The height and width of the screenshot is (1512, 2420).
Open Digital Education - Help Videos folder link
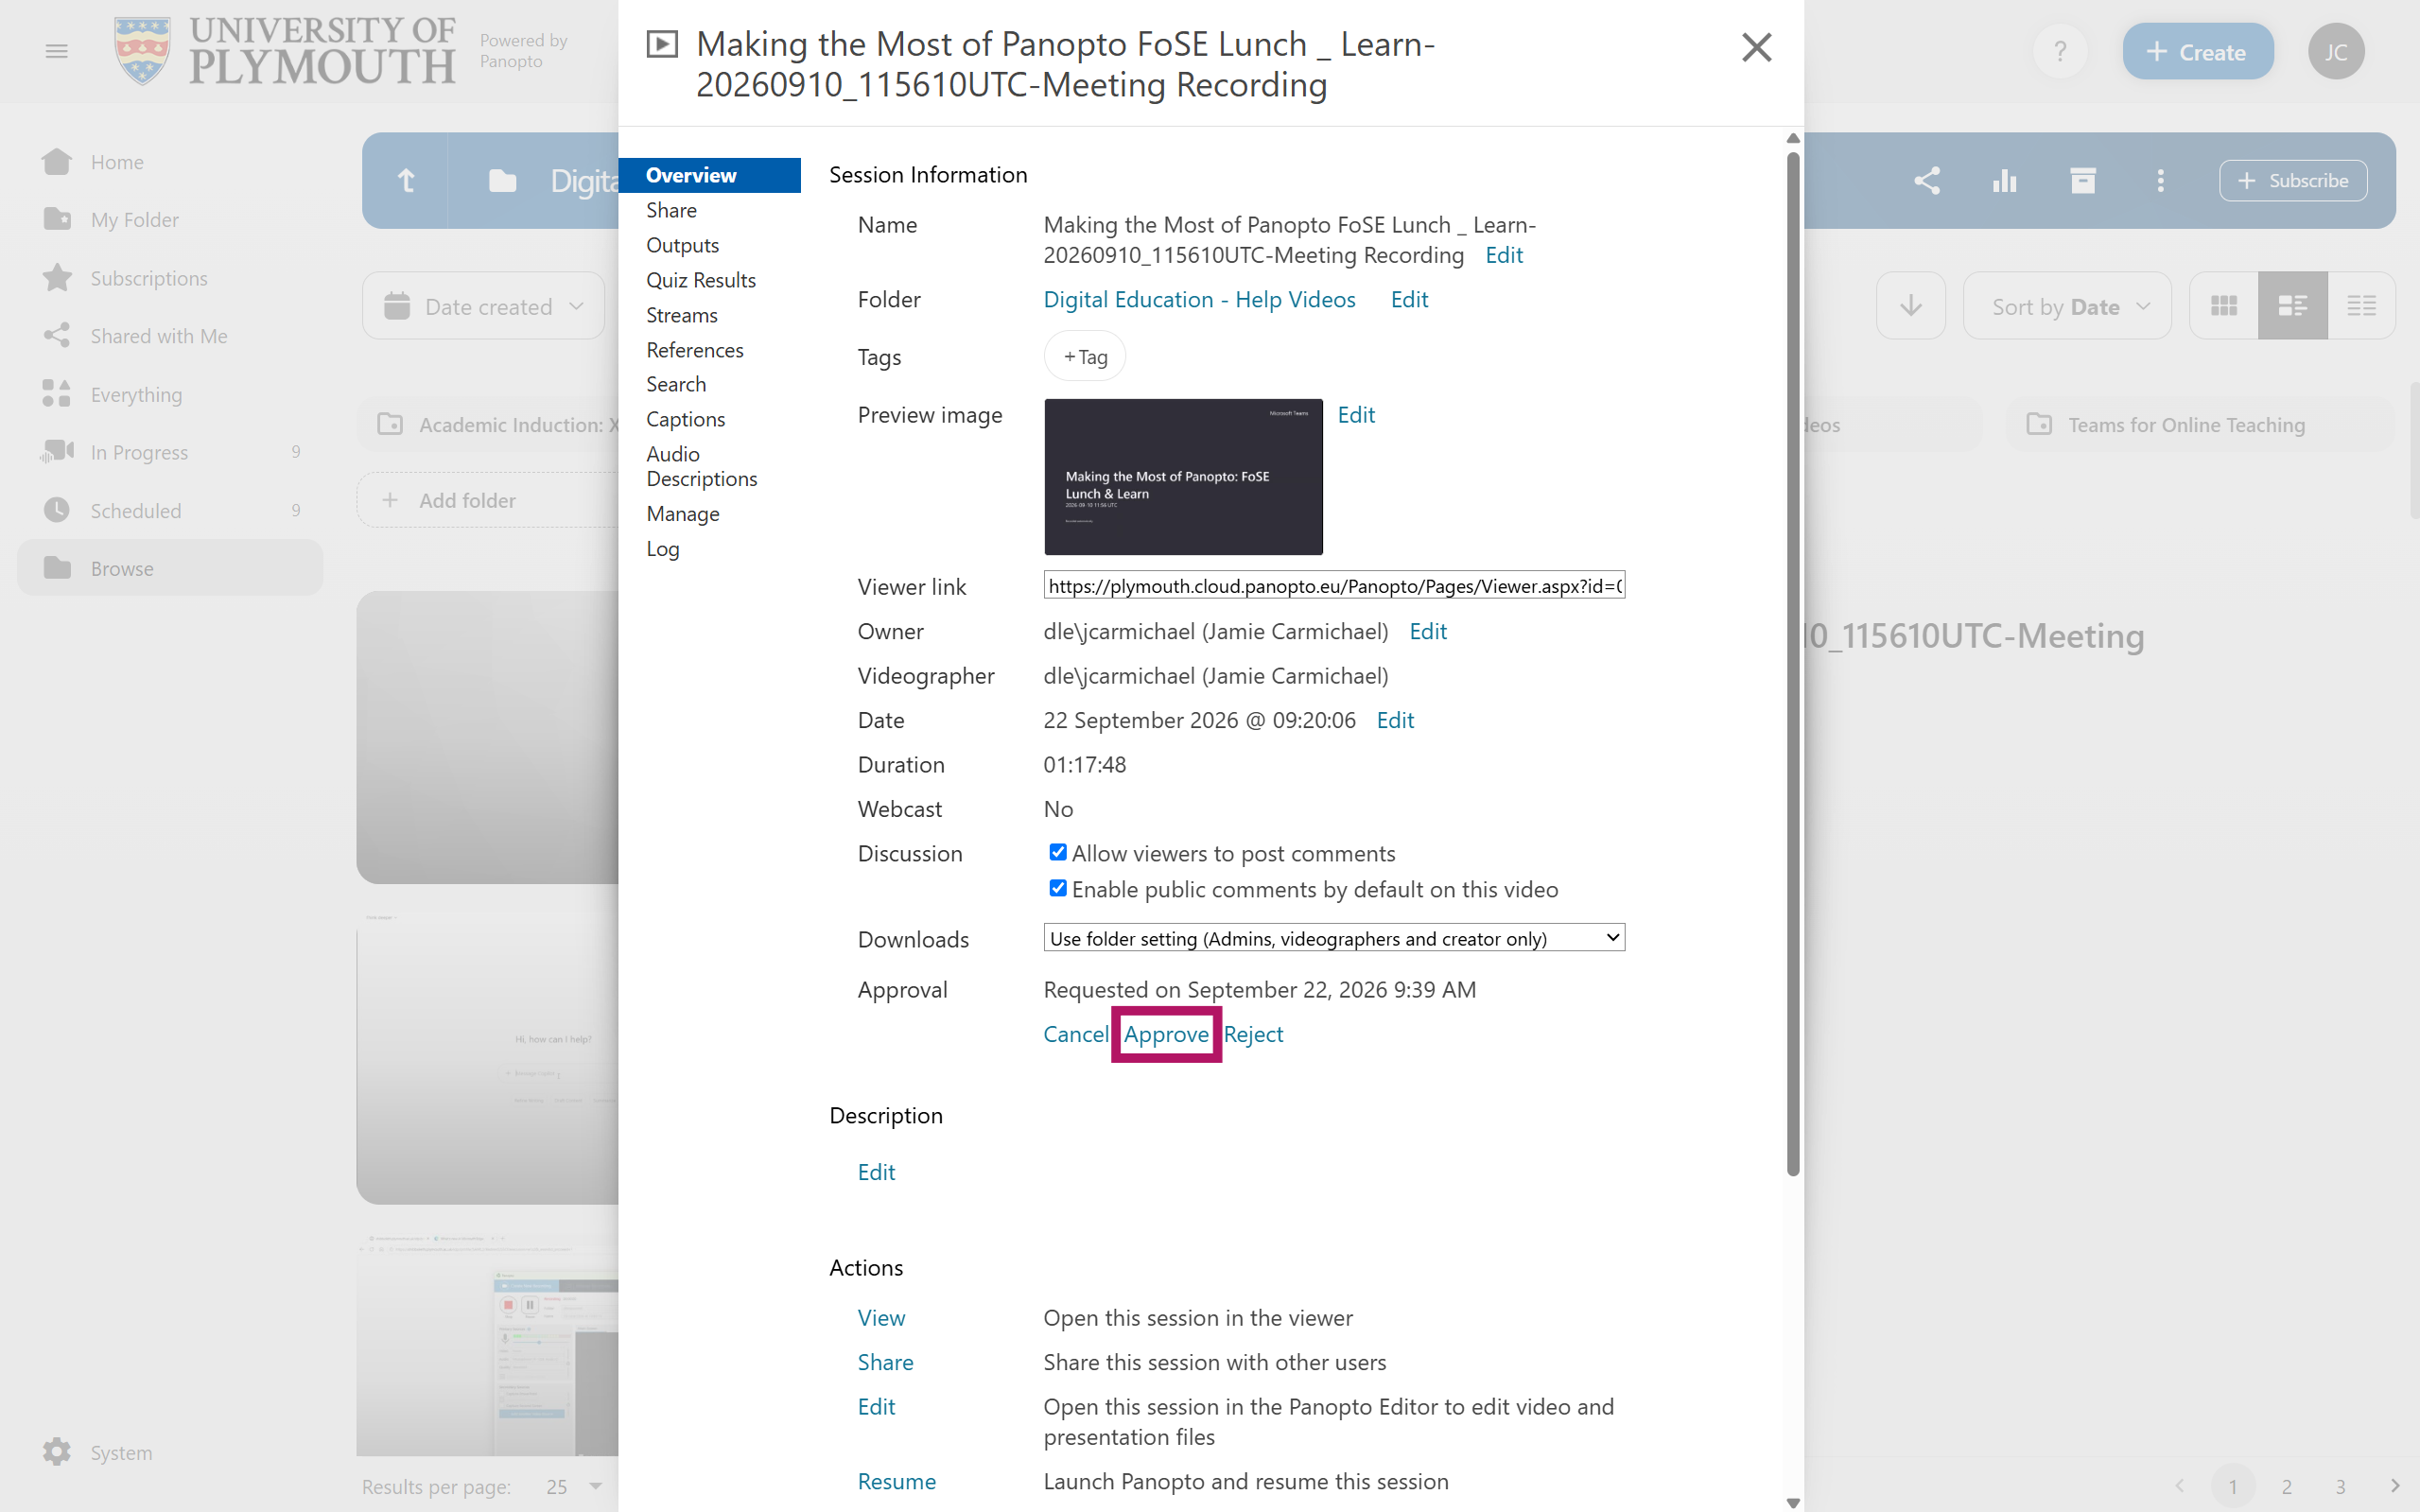[1199, 299]
